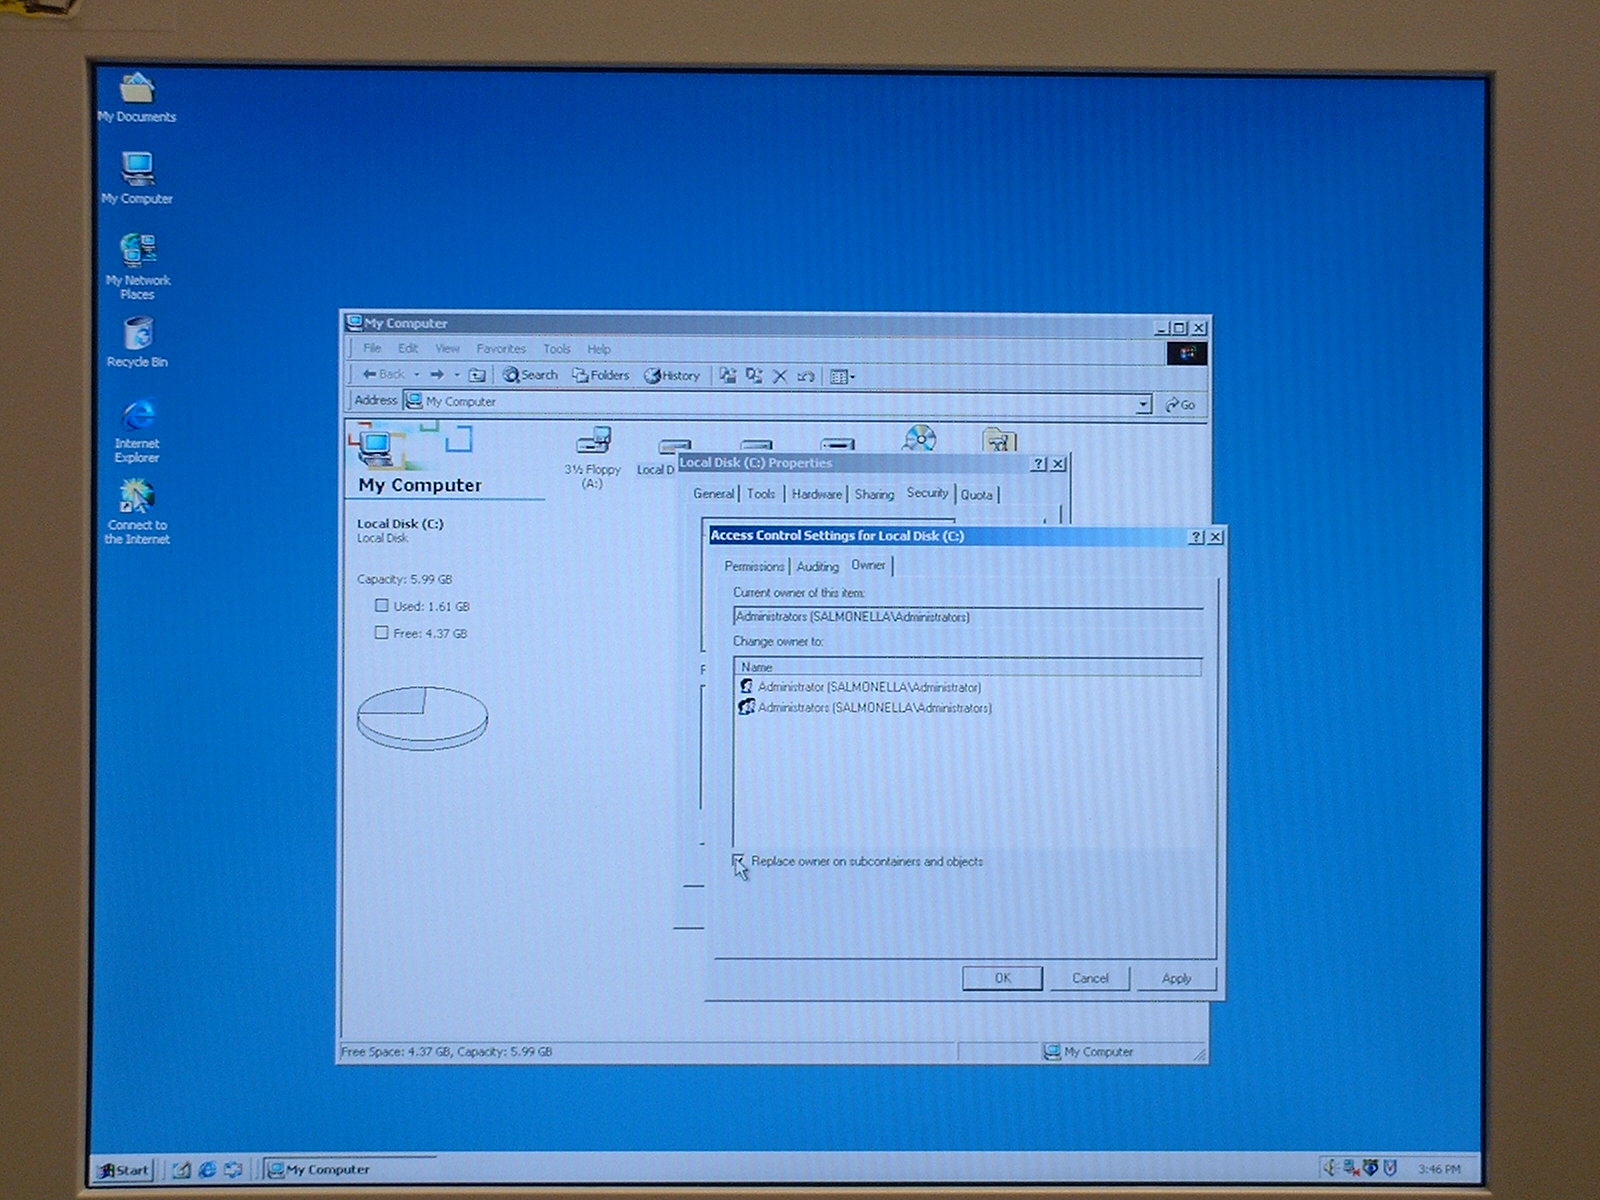Select the 3½ Floppy (A:) drive icon
1600x1200 pixels.
point(593,442)
